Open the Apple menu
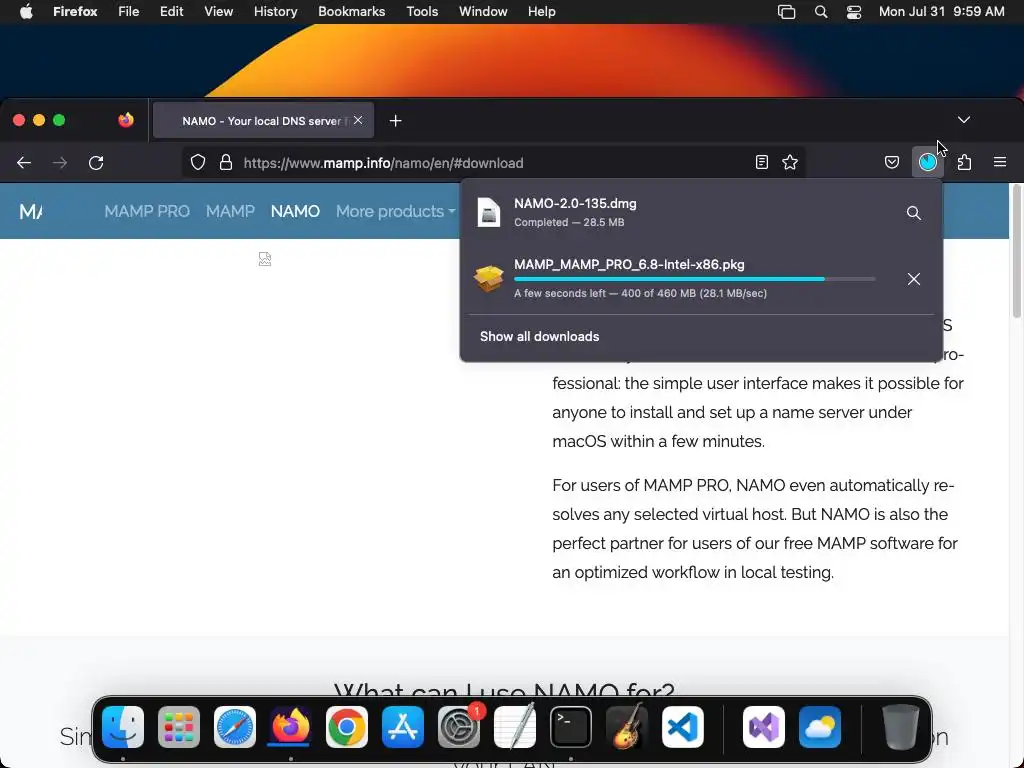Image resolution: width=1024 pixels, height=768 pixels. (26, 12)
